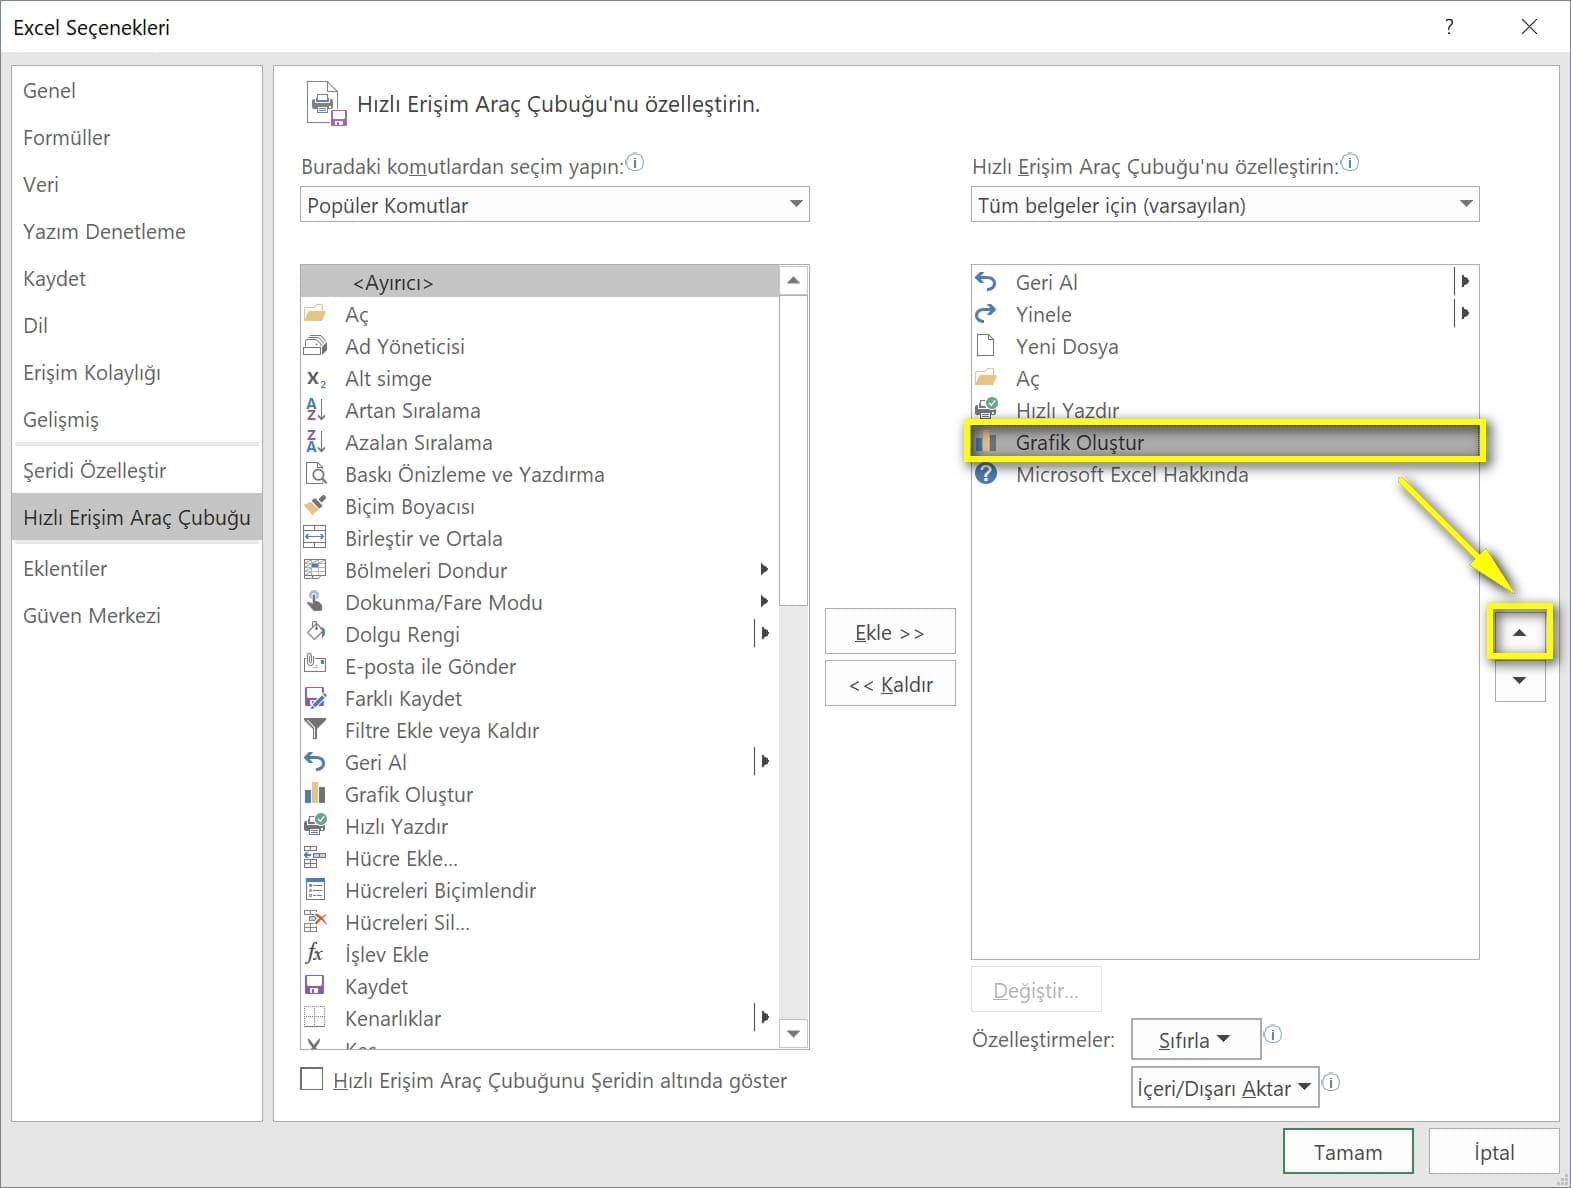
Task: Click the Ad Yöneticisi icon
Action: point(315,346)
